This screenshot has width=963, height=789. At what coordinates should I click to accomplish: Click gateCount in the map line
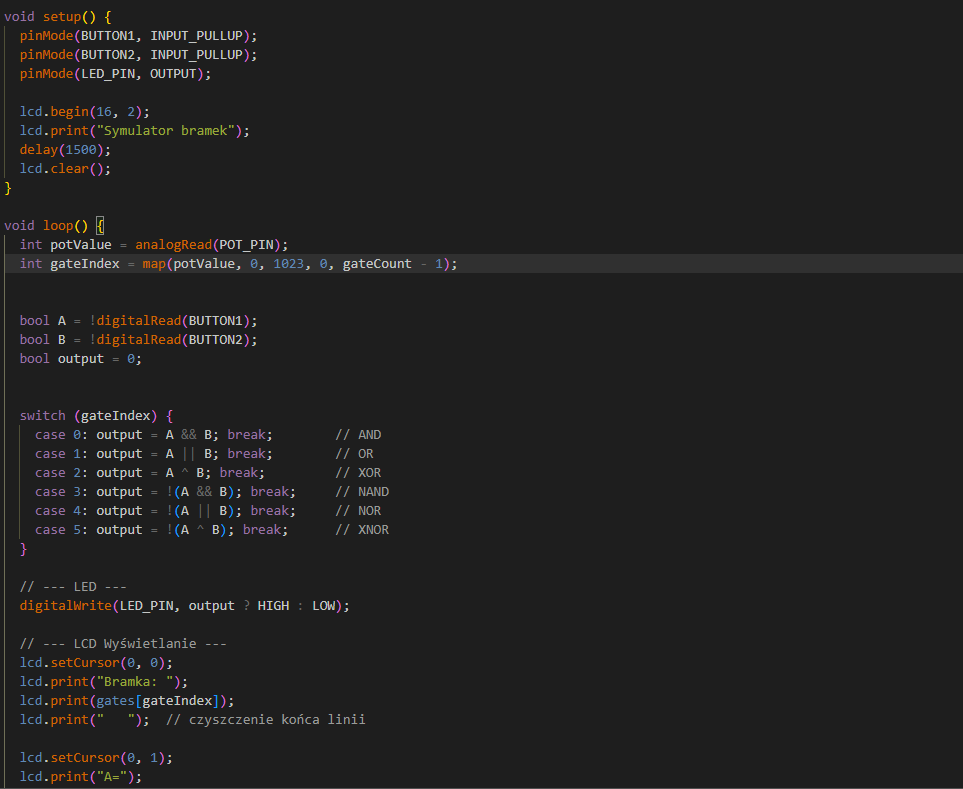(x=376, y=263)
